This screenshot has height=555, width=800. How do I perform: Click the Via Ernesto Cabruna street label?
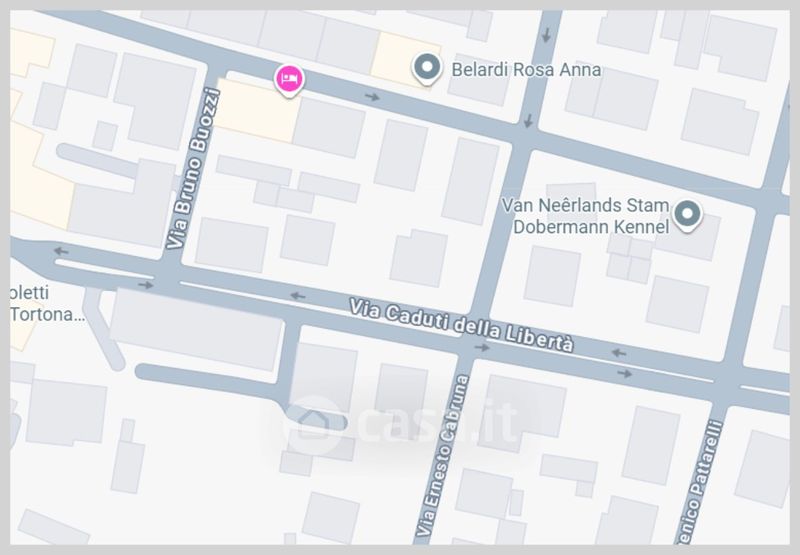coord(442,456)
